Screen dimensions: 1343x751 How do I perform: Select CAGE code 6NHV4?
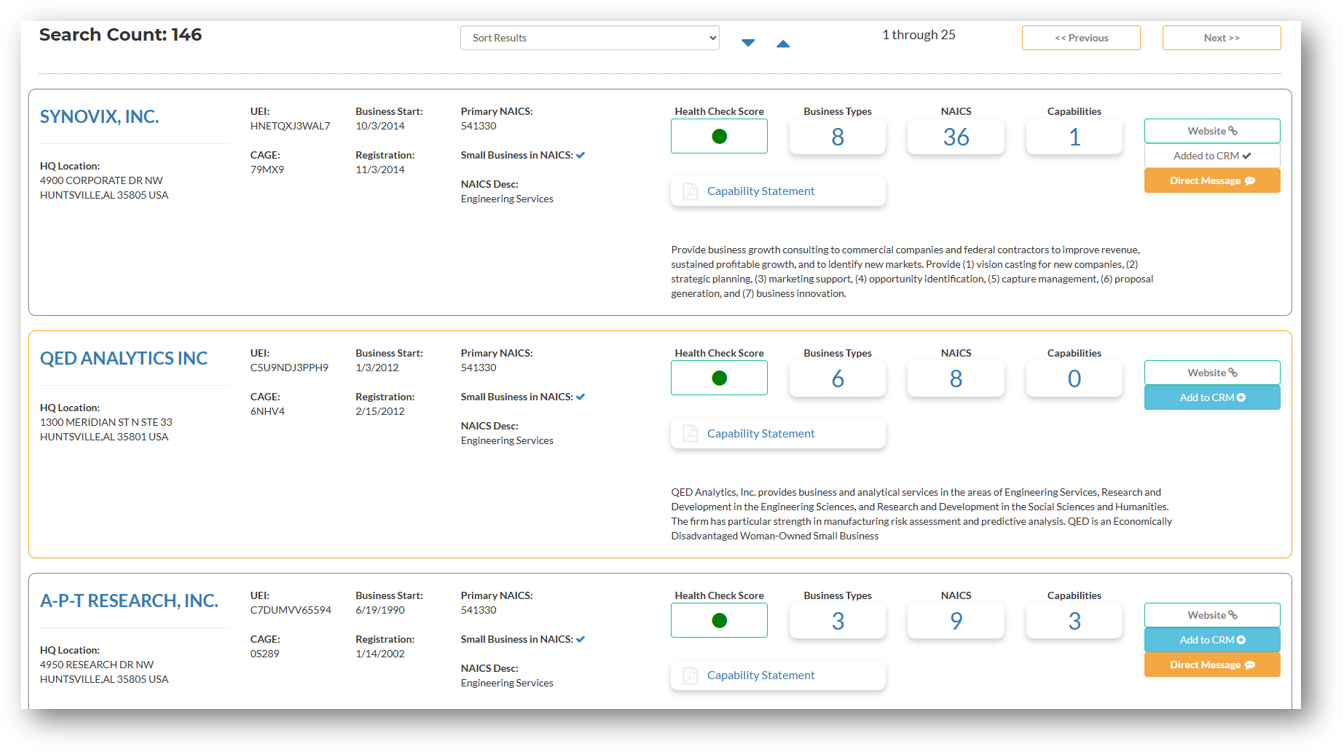(x=267, y=412)
